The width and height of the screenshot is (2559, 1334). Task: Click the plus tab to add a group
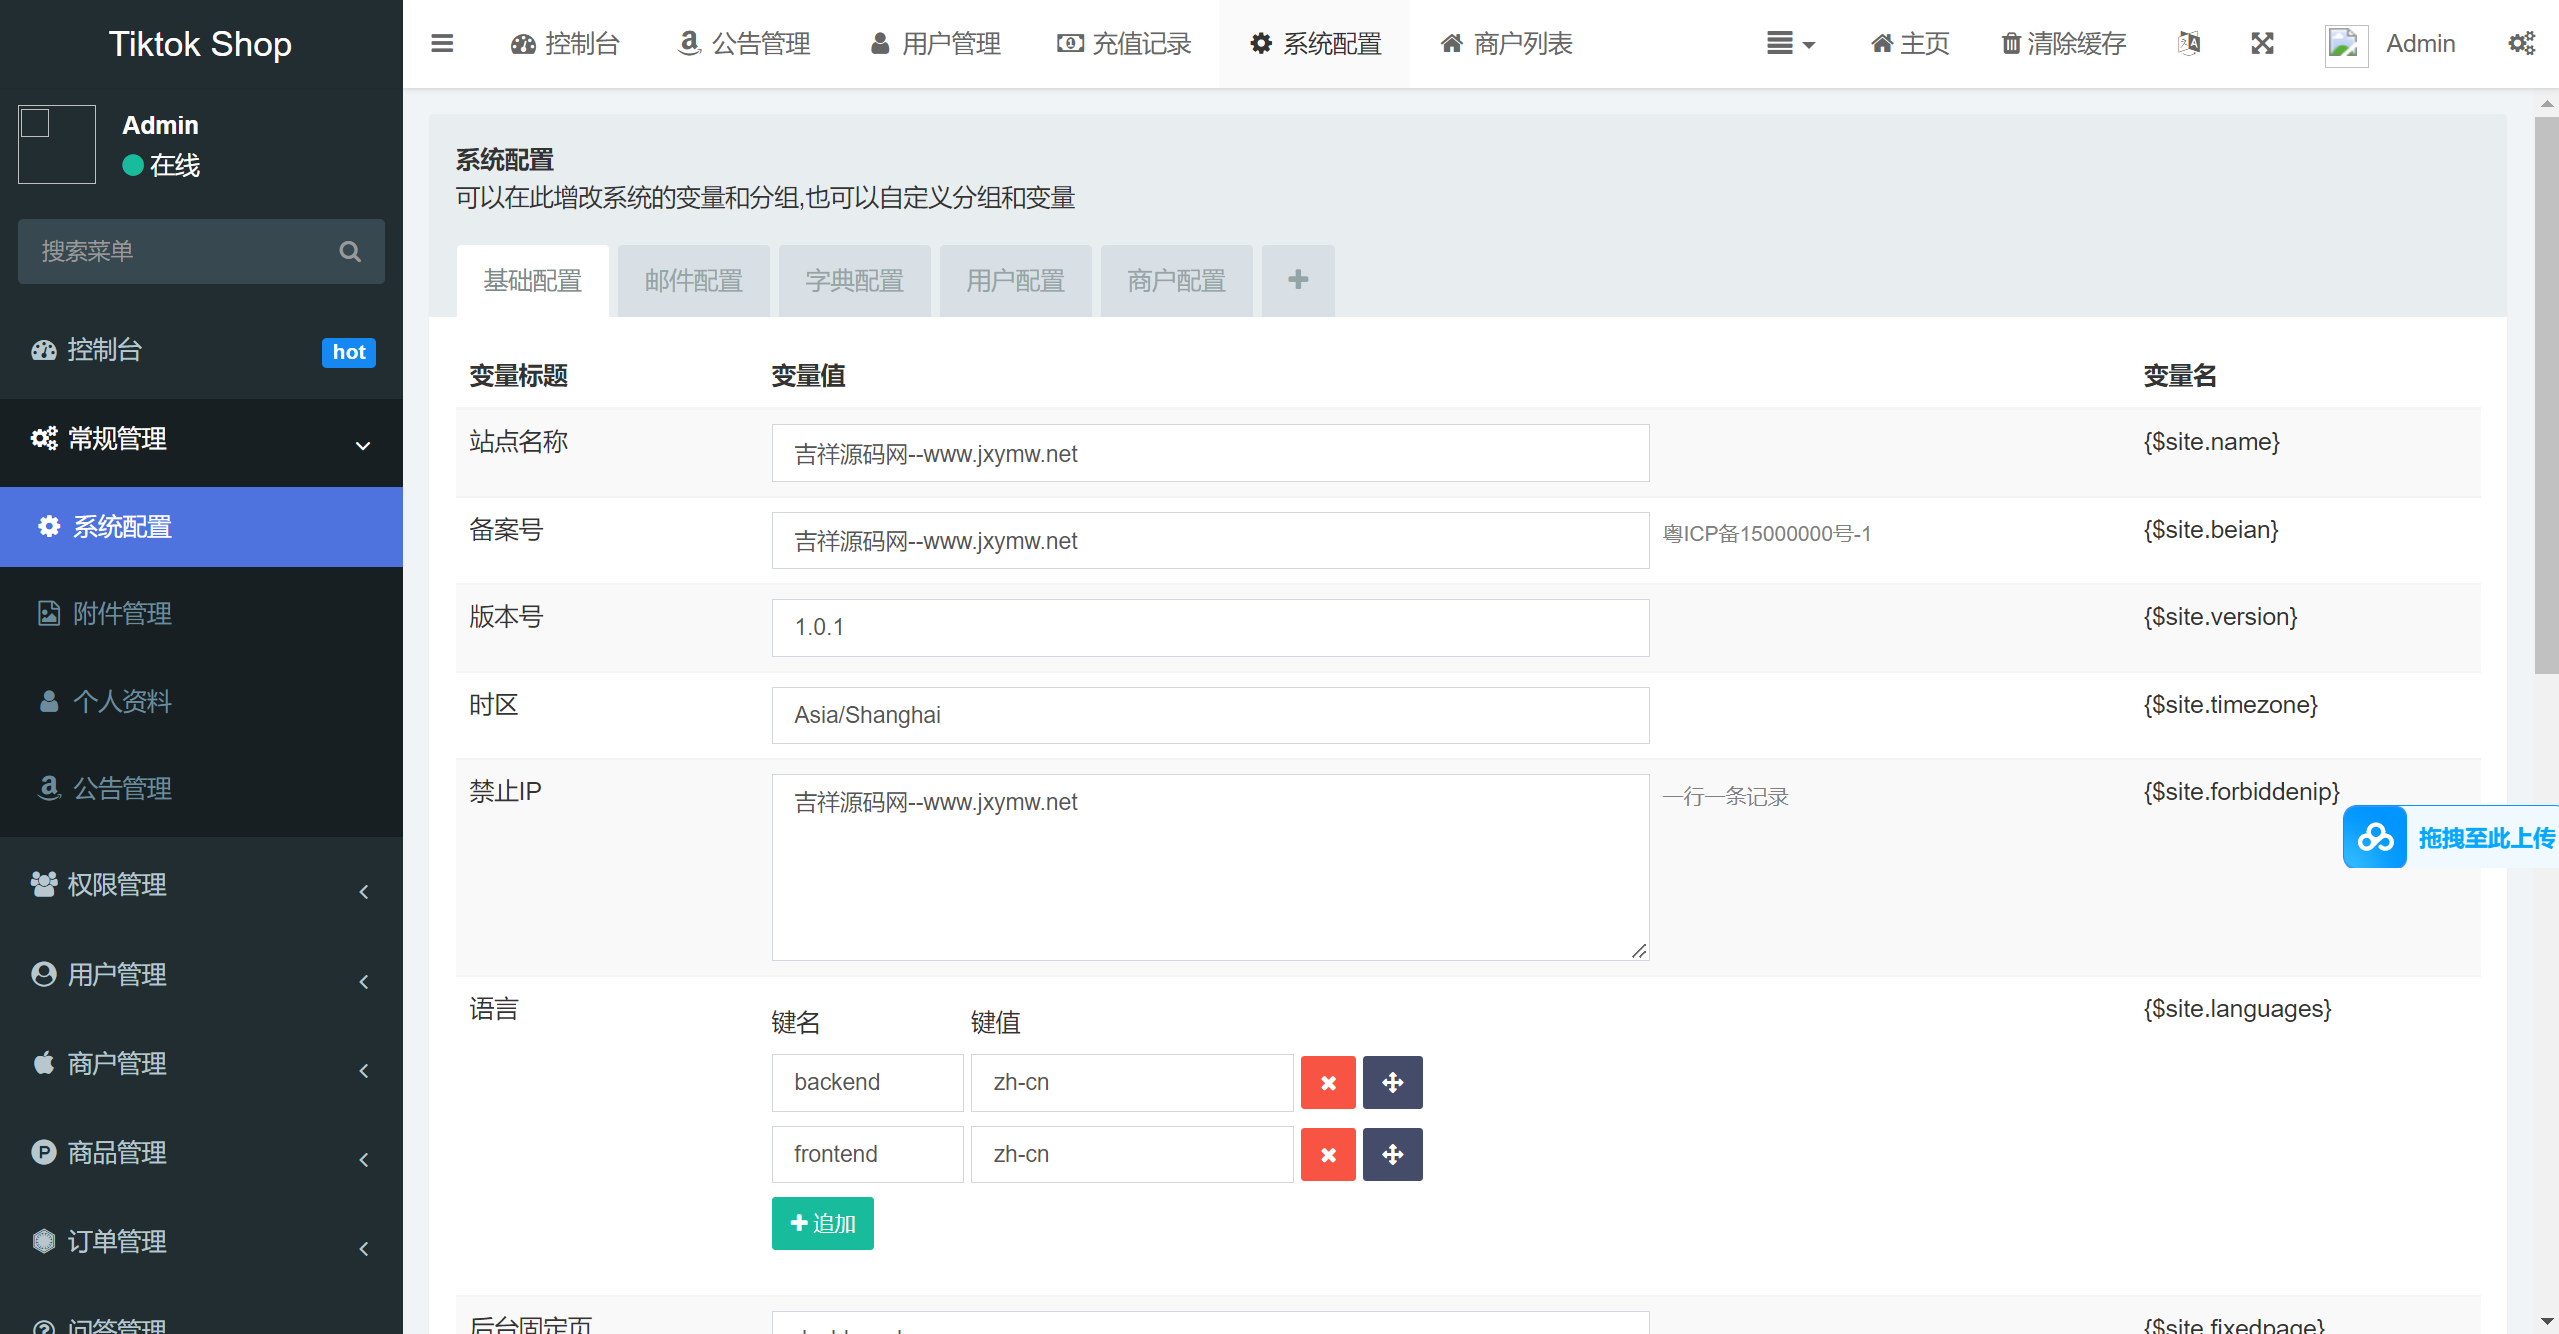(x=1298, y=281)
